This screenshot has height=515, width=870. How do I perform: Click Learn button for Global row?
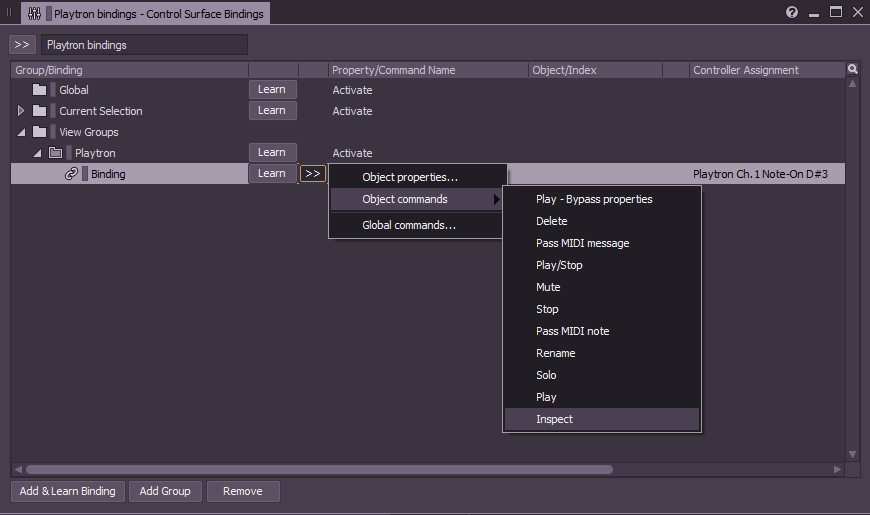tap(272, 89)
